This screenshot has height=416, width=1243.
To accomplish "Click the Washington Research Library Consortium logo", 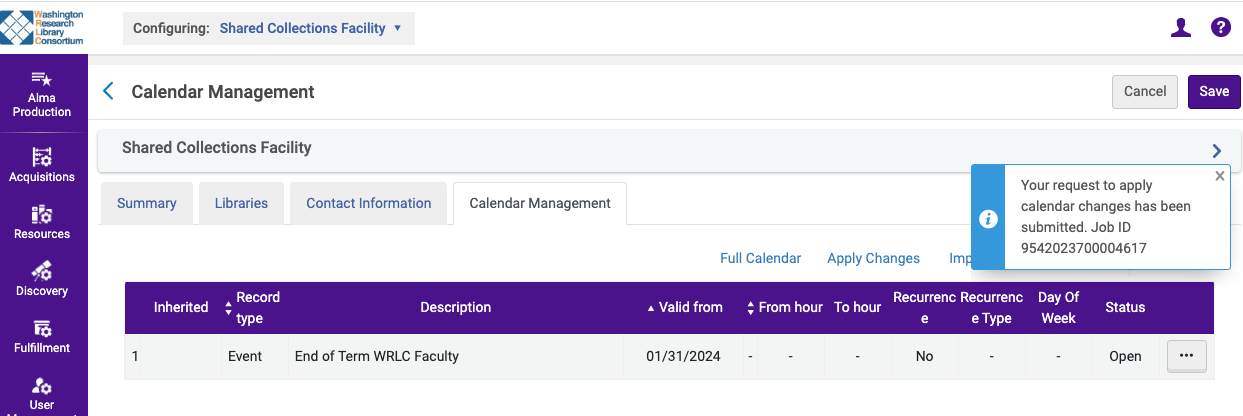I will pyautogui.click(x=42, y=28).
